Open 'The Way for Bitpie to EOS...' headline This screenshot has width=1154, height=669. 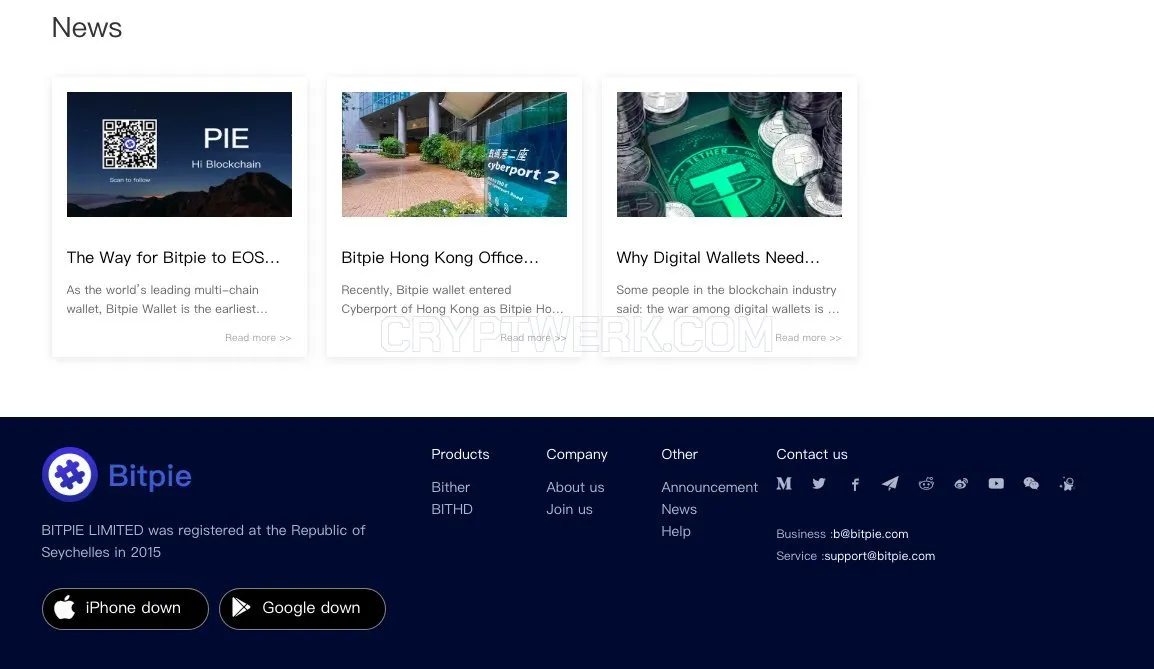[x=173, y=258]
